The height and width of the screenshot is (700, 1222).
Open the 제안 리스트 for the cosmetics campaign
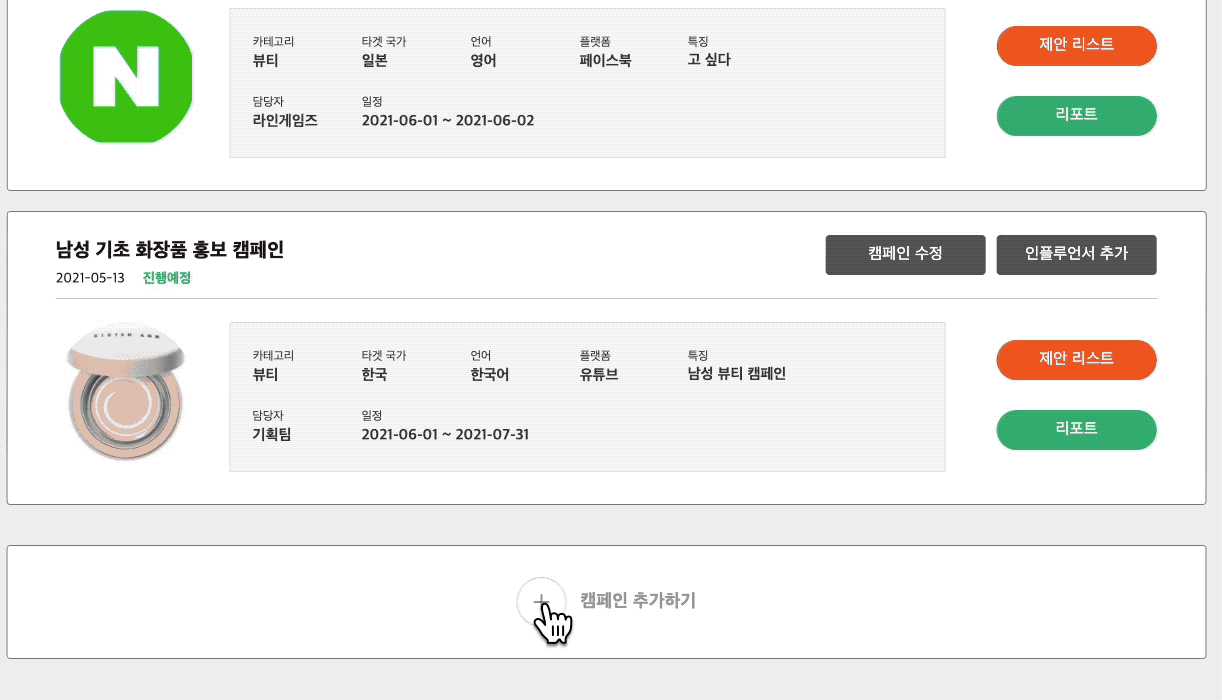pyautogui.click(x=1076, y=360)
